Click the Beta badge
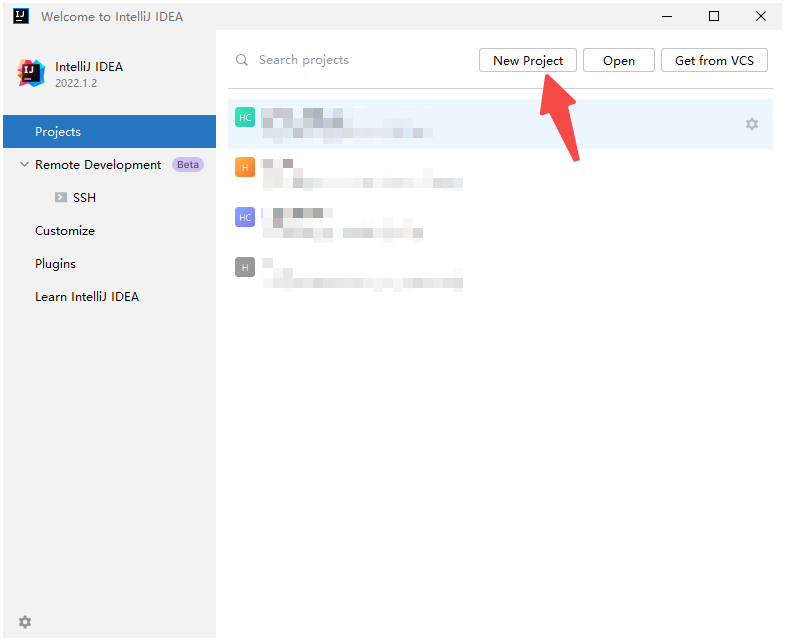 (x=188, y=165)
